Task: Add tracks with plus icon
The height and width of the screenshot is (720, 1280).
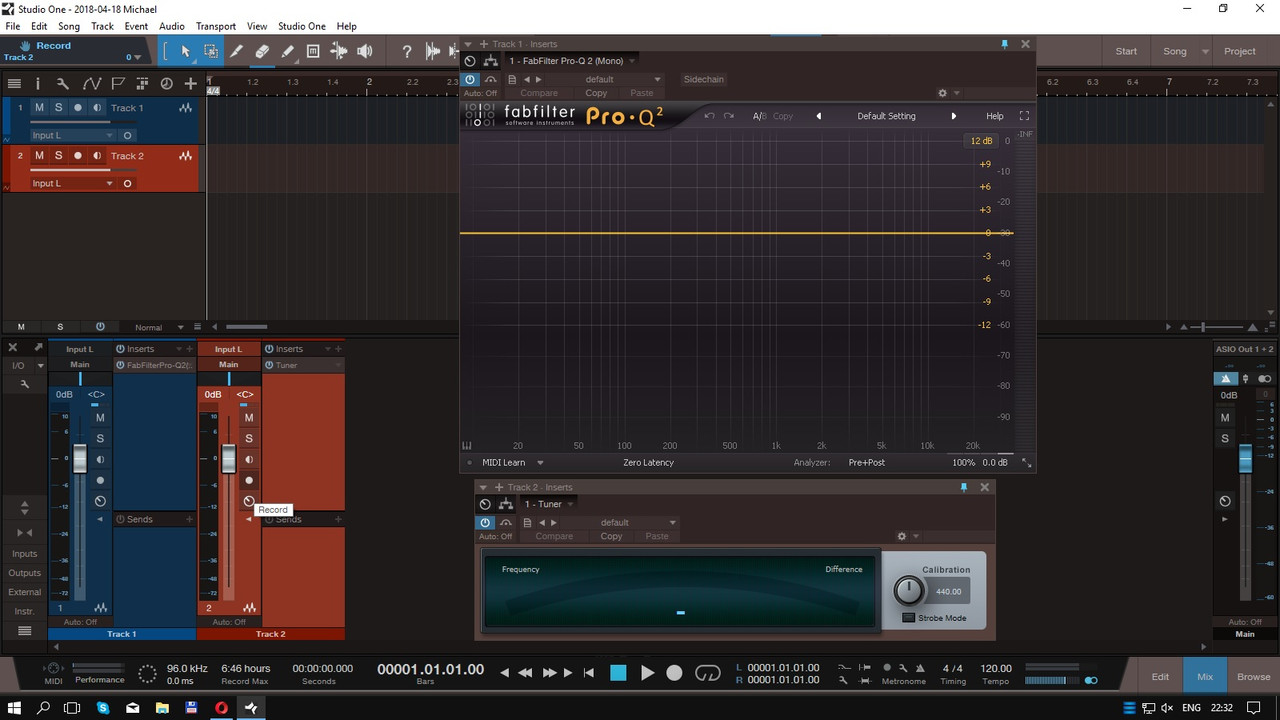Action: (x=191, y=84)
